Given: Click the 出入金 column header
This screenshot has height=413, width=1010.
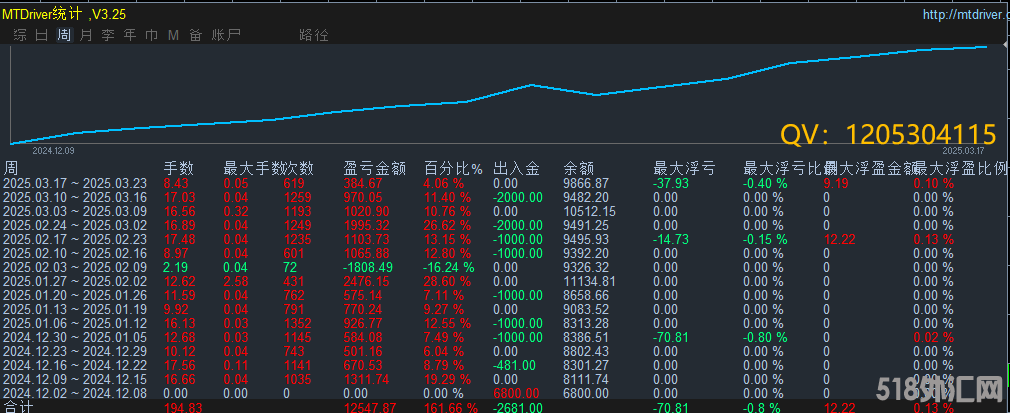Looking at the screenshot, I should coord(516,168).
